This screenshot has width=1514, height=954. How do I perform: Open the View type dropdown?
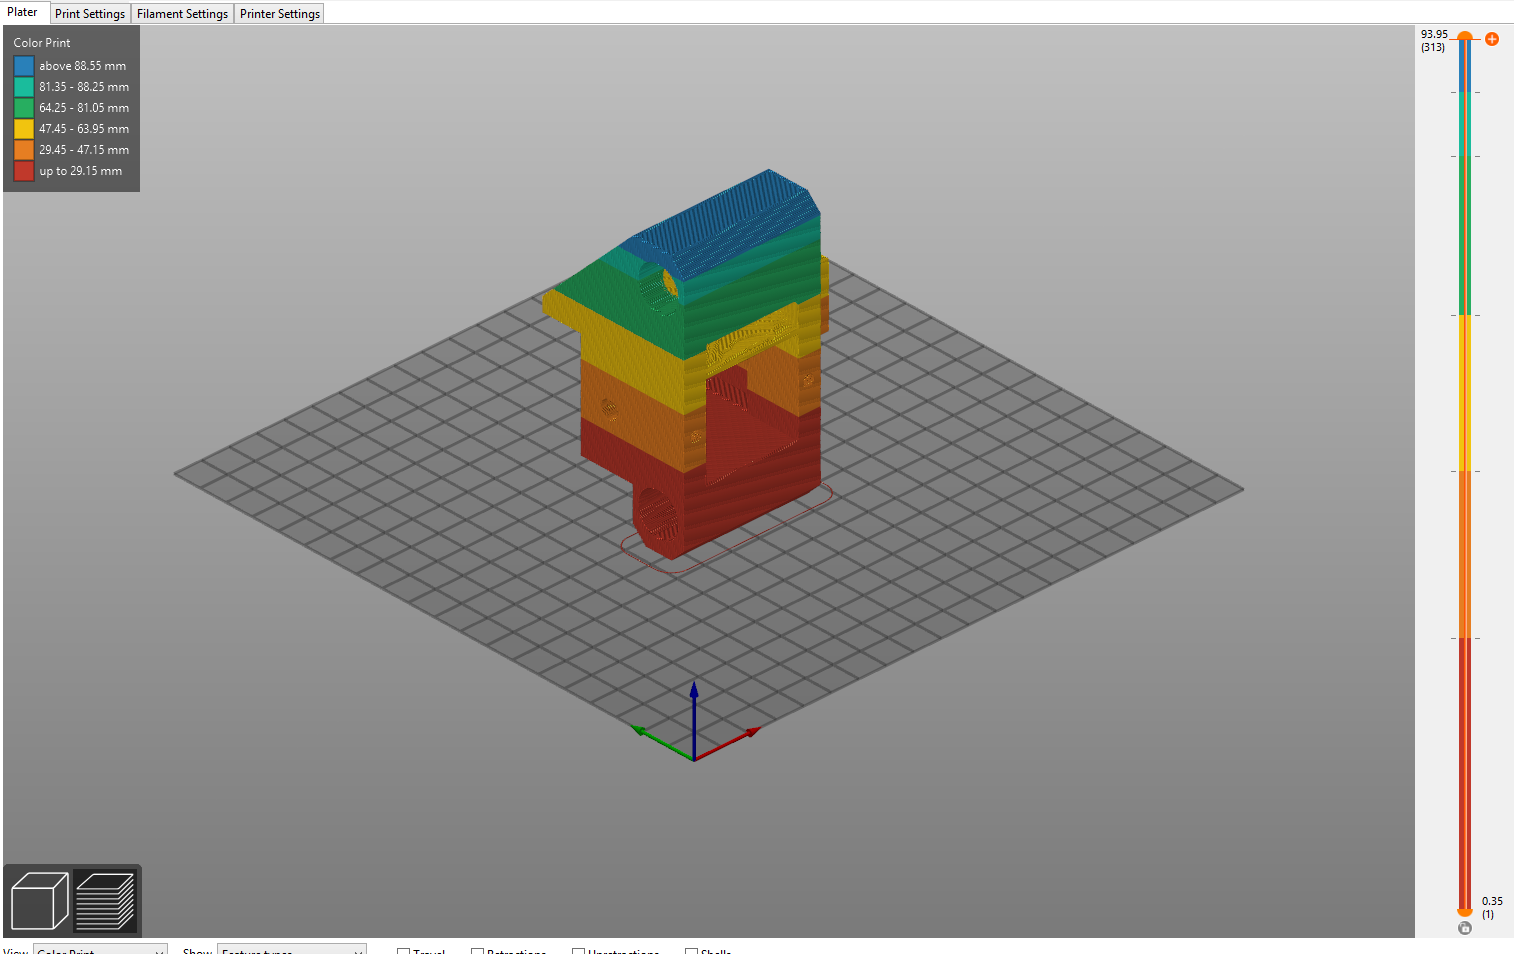pyautogui.click(x=100, y=950)
